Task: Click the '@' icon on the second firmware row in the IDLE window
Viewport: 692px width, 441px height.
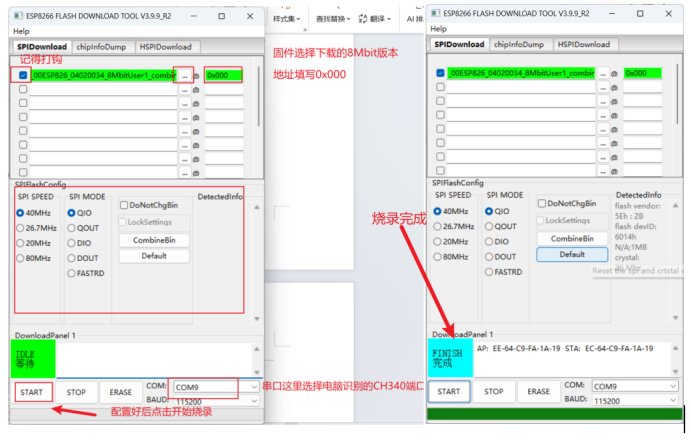Action: (196, 90)
